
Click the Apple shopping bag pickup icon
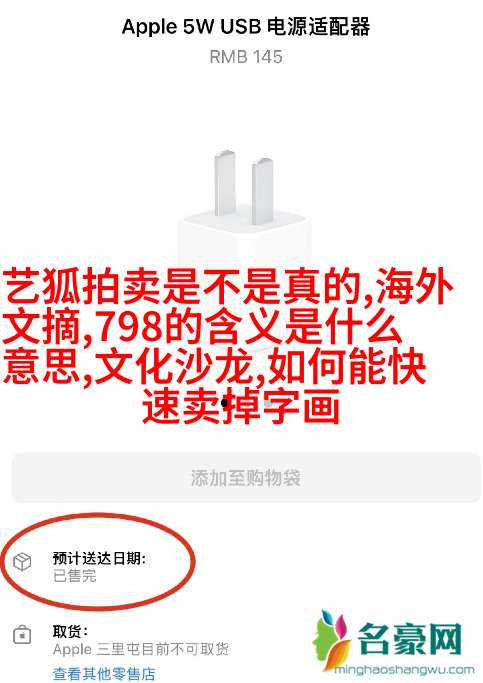tap(22, 635)
